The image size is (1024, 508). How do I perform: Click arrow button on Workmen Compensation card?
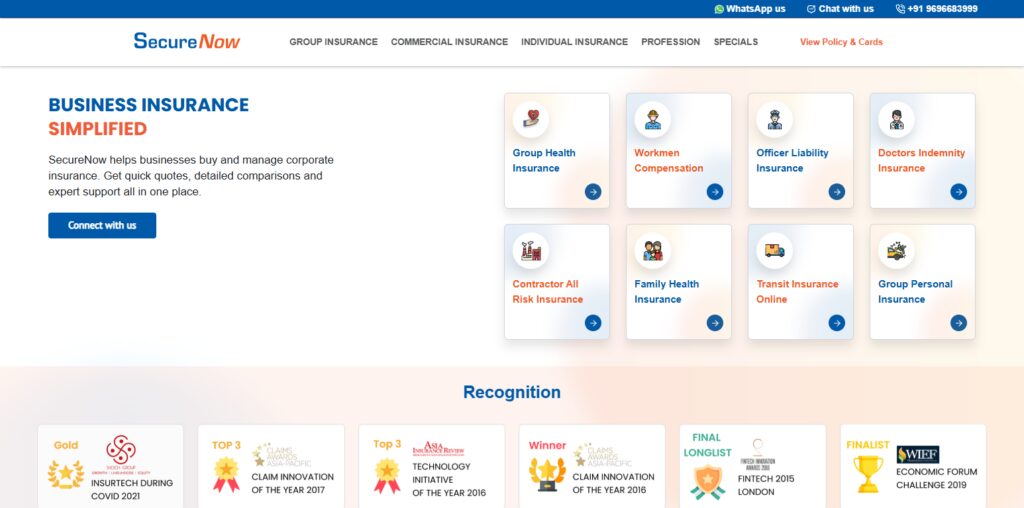[x=715, y=192]
